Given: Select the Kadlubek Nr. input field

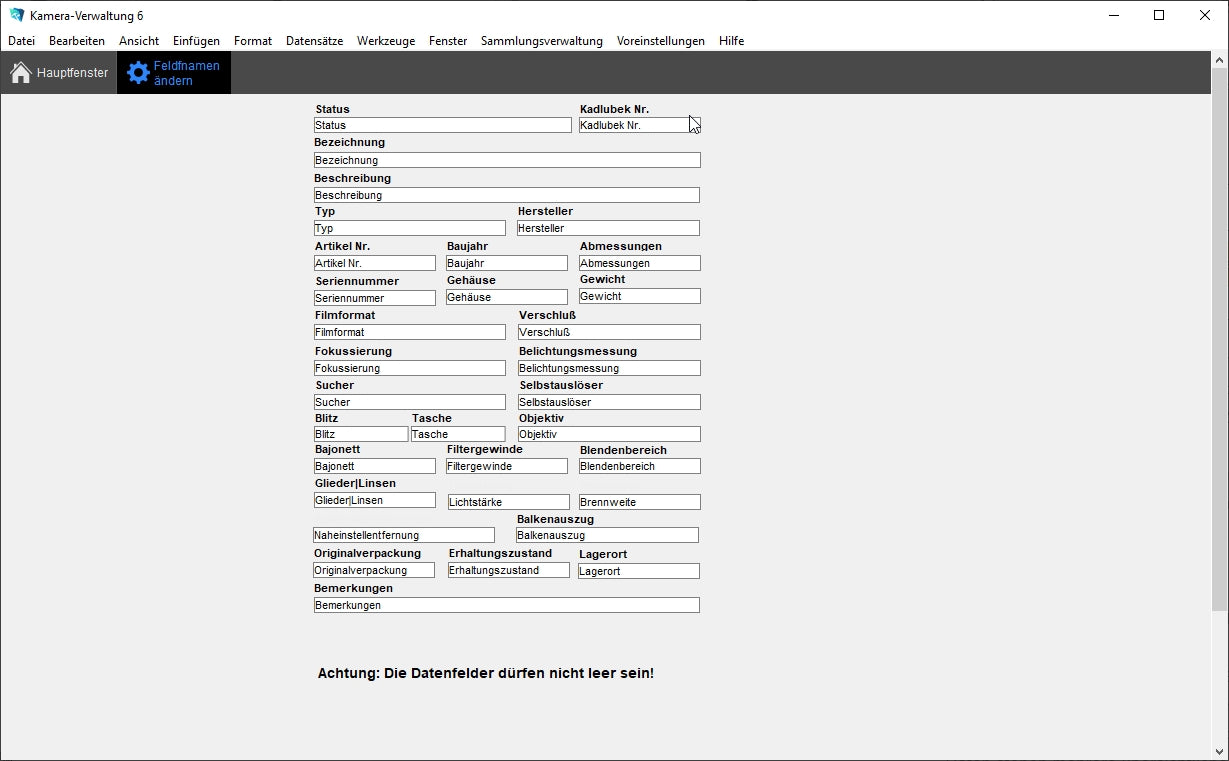Looking at the screenshot, I should point(634,125).
